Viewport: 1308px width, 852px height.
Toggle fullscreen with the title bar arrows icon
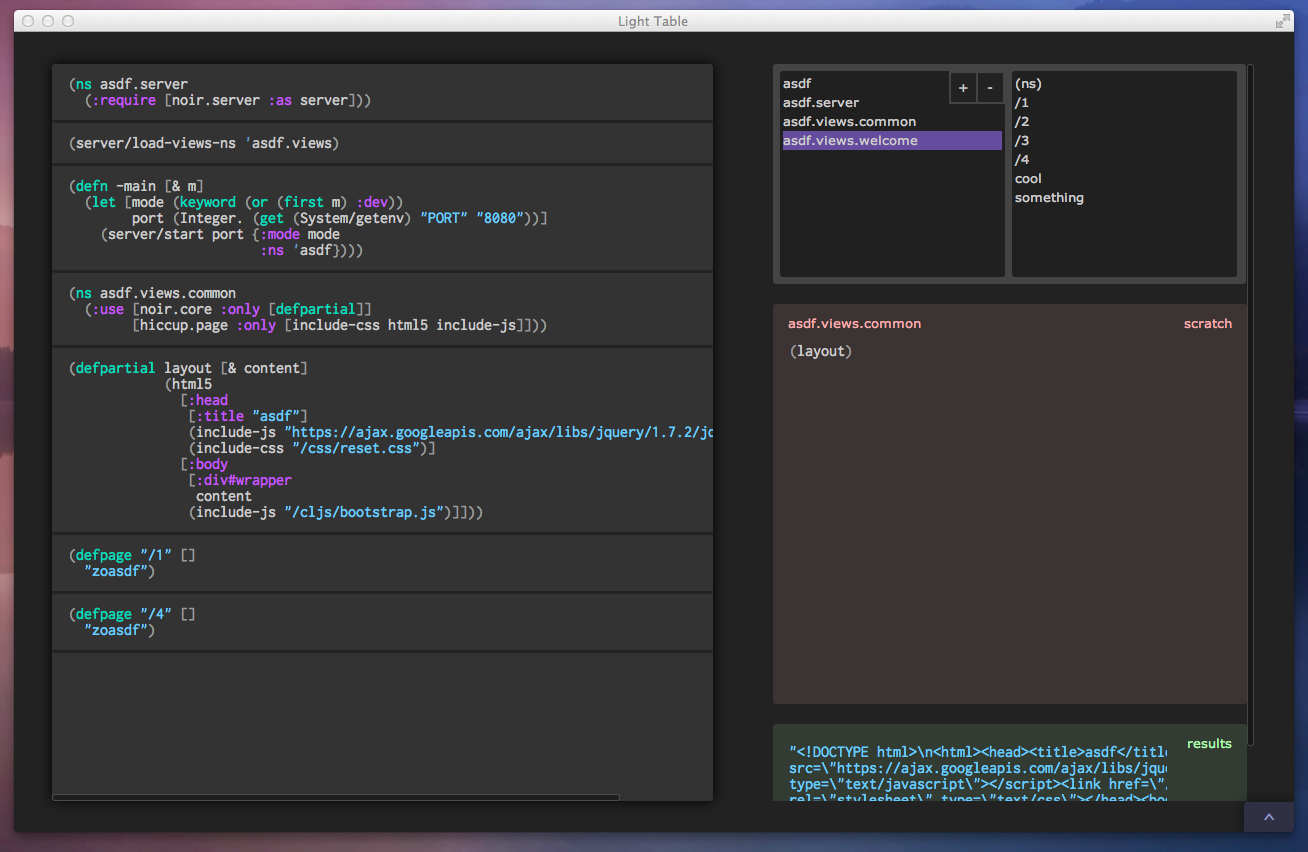pyautogui.click(x=1283, y=21)
